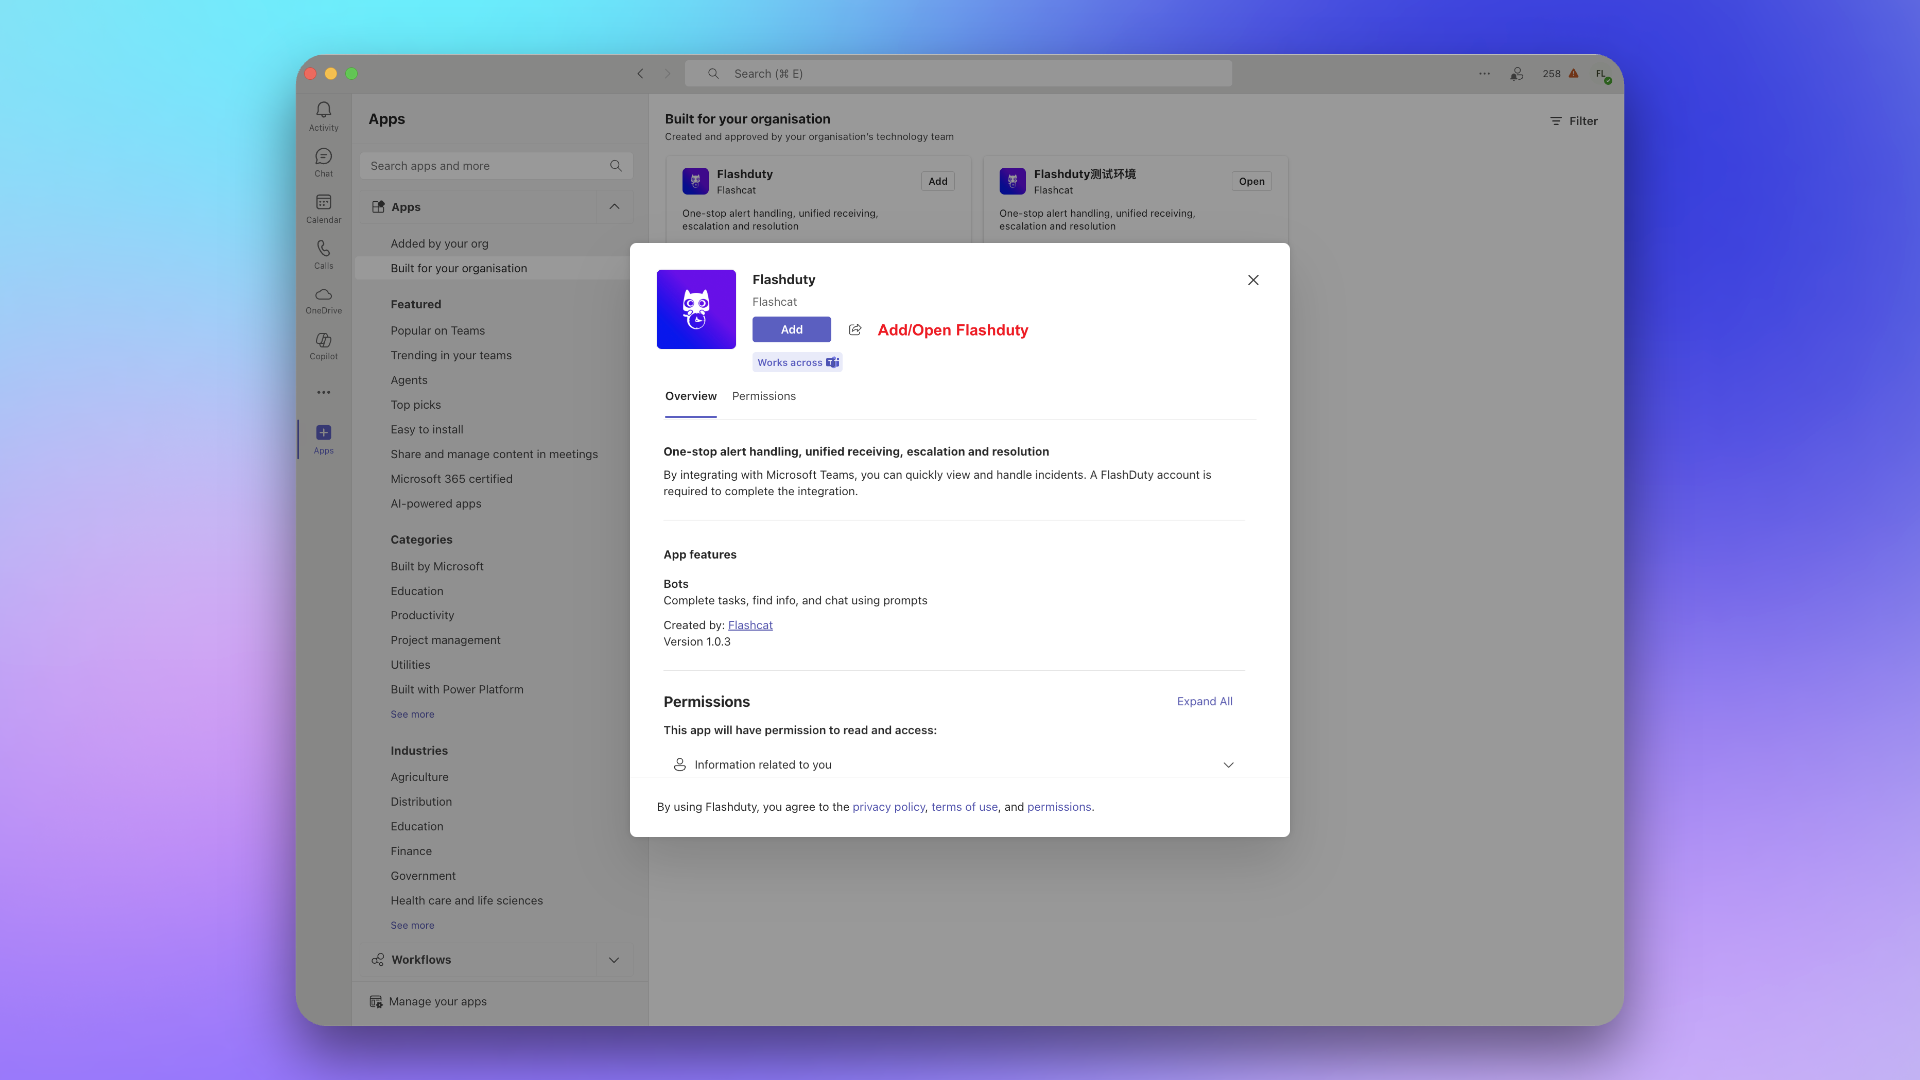Select the Overview tab
This screenshot has width=1920, height=1080.
point(690,397)
